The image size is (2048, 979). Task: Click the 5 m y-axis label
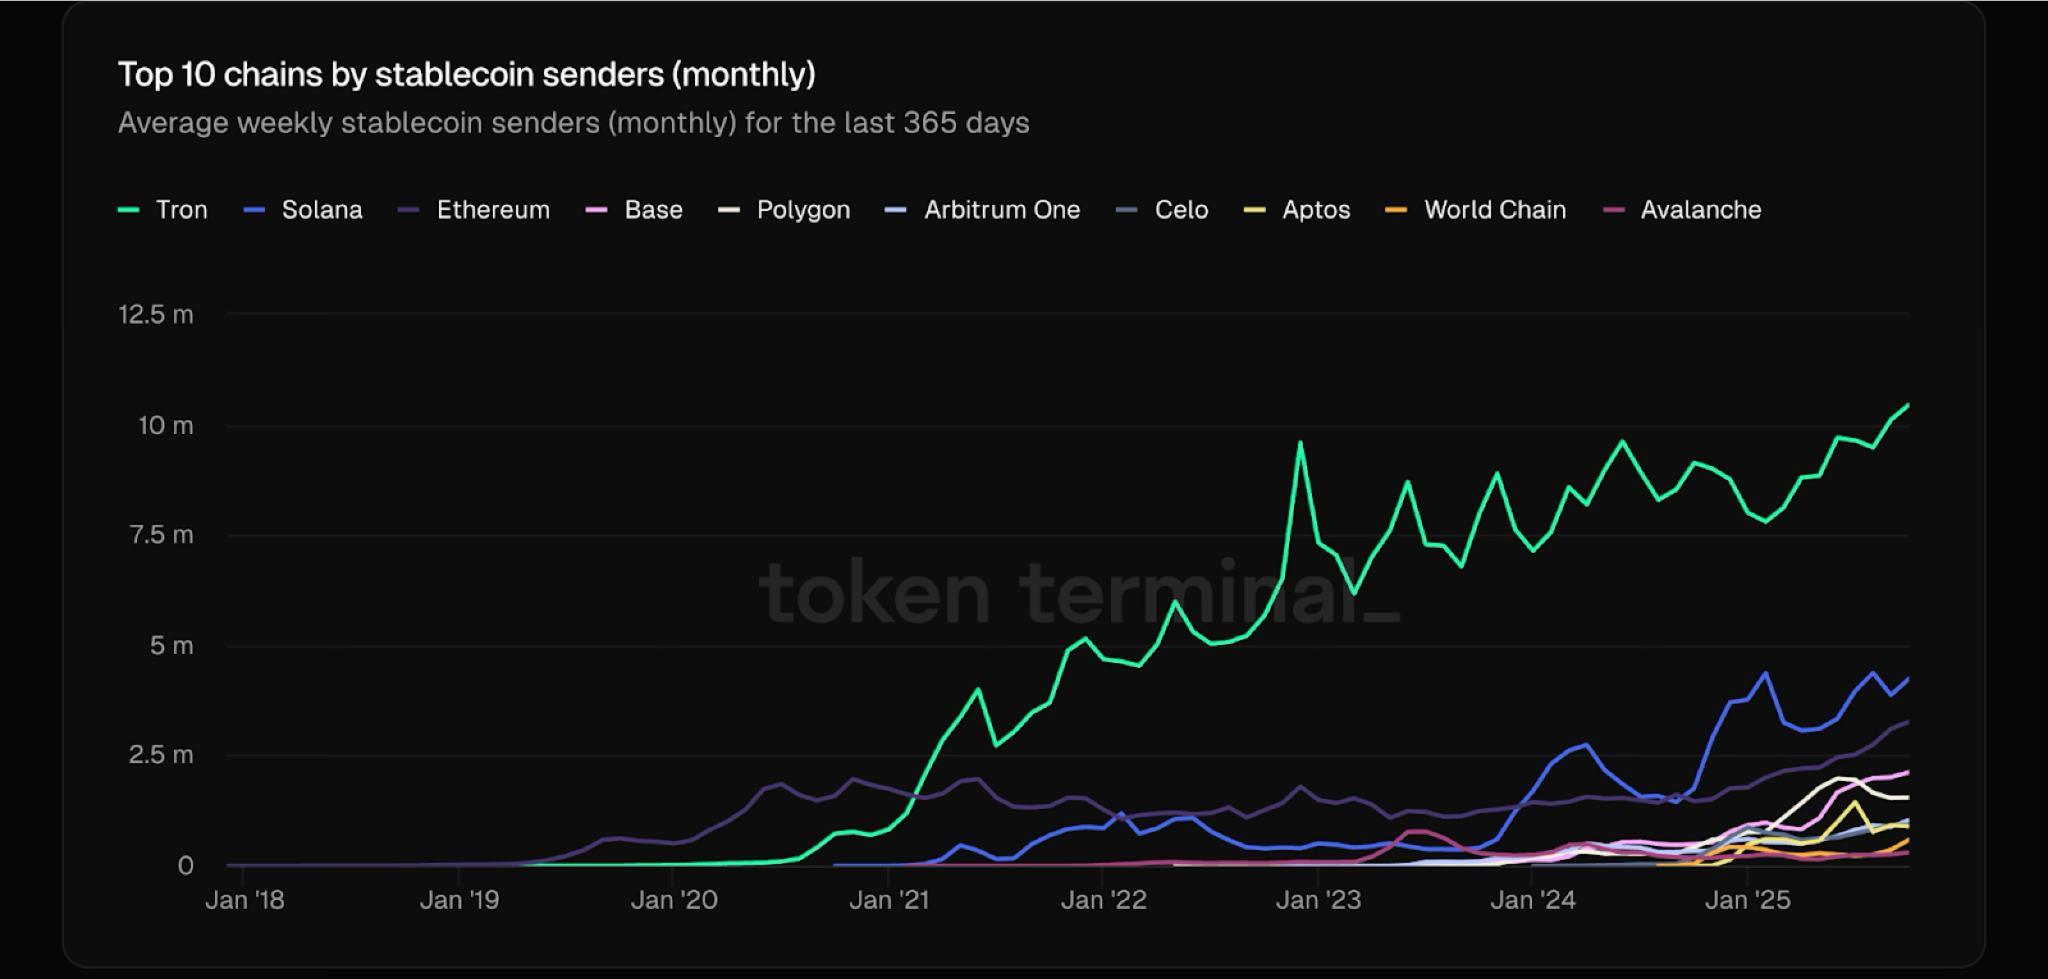171,646
